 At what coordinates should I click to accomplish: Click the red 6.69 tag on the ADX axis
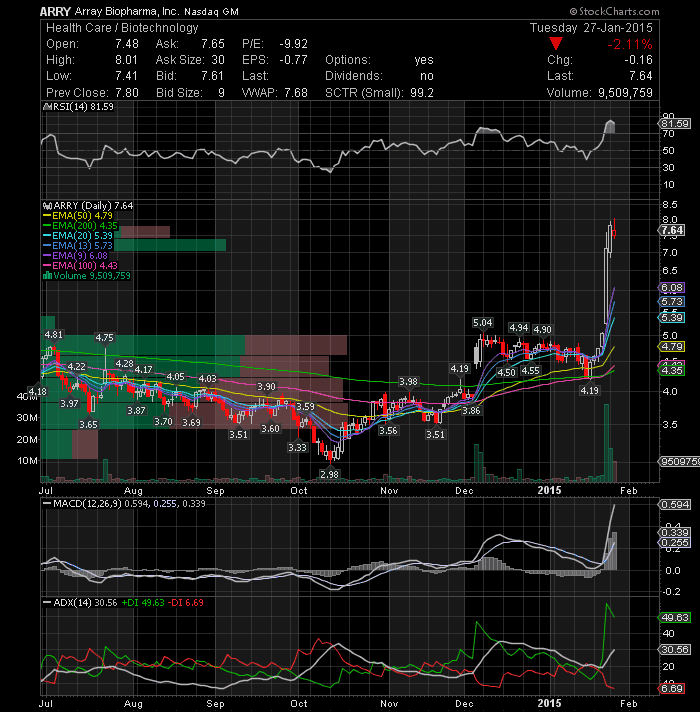coord(672,689)
